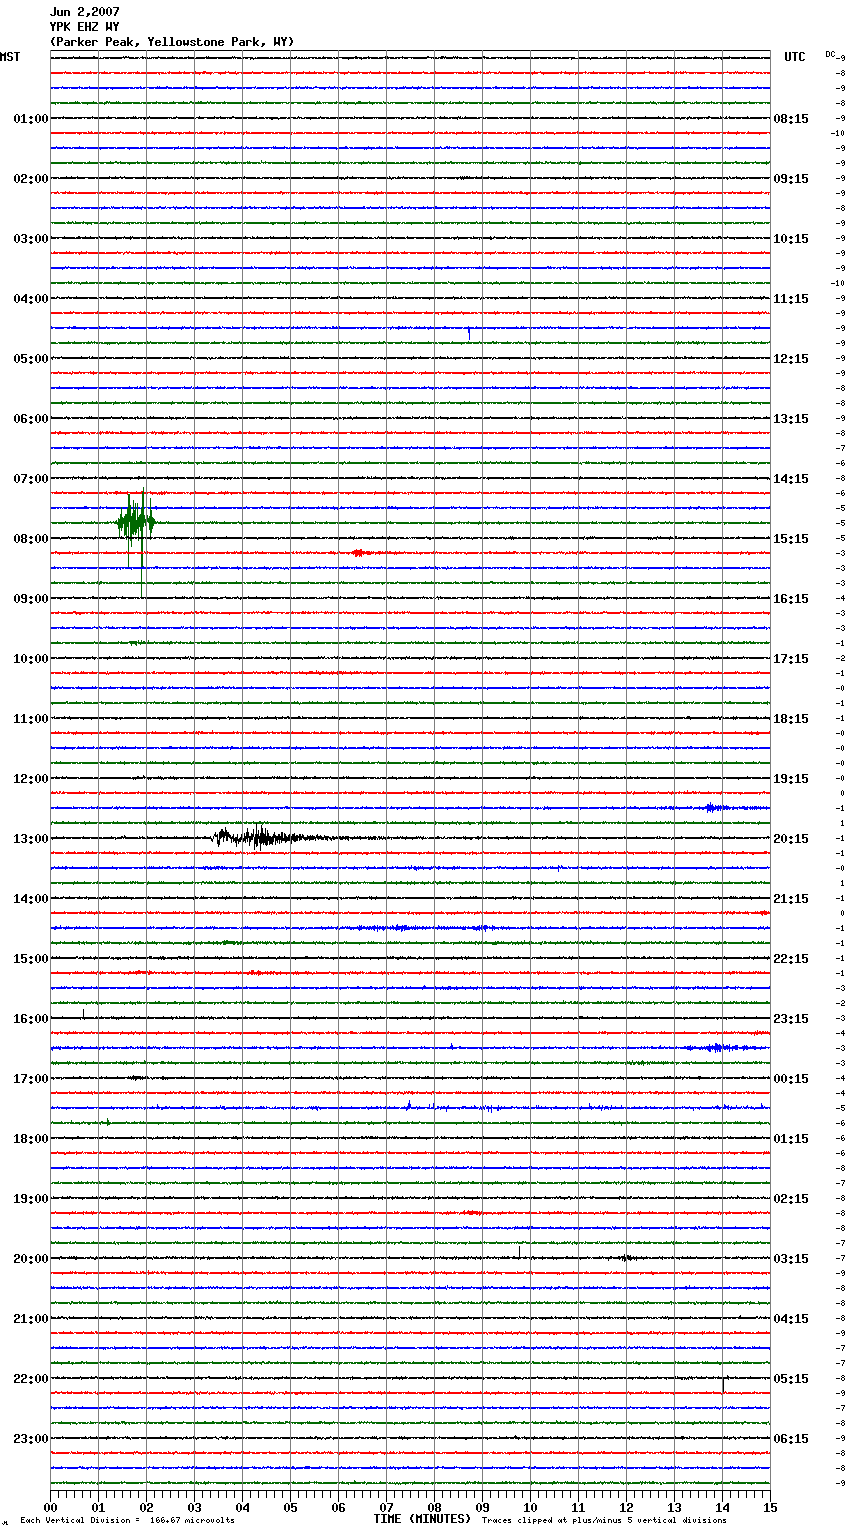Viewport: 850px width, 1534px height.
Task: Select the 23:00 MST hour label
Action: [x=31, y=1439]
